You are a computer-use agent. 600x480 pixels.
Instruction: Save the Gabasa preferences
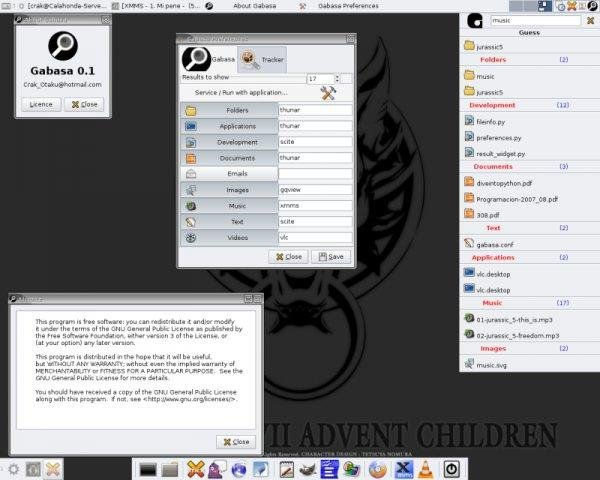[x=331, y=256]
